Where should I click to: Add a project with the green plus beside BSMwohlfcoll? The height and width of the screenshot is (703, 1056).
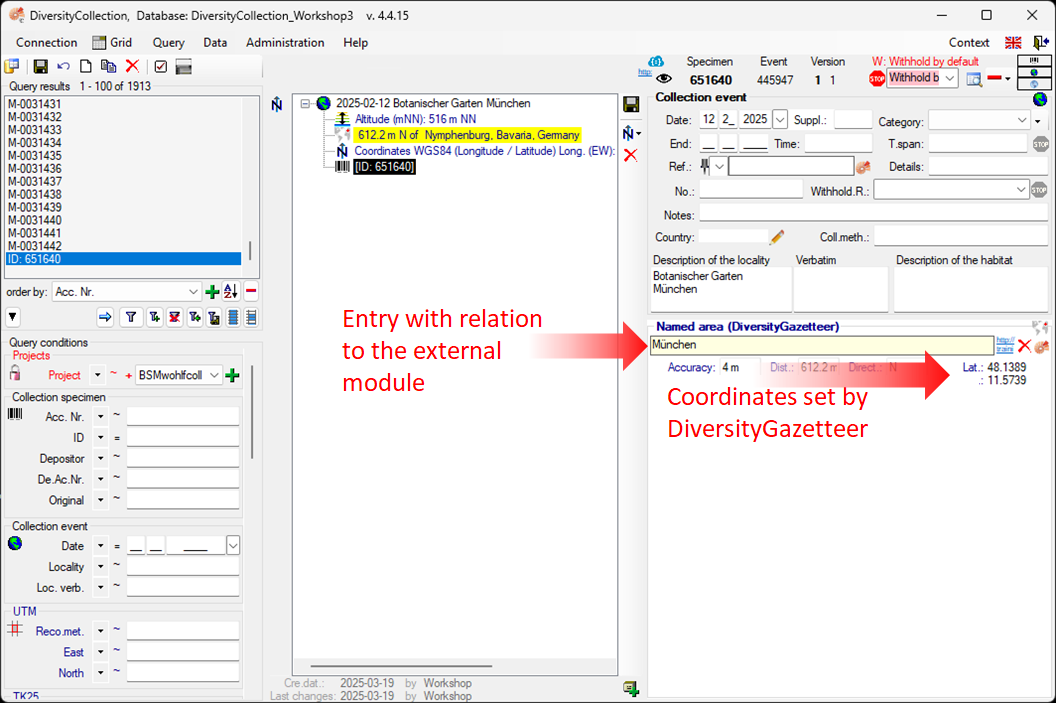(232, 375)
